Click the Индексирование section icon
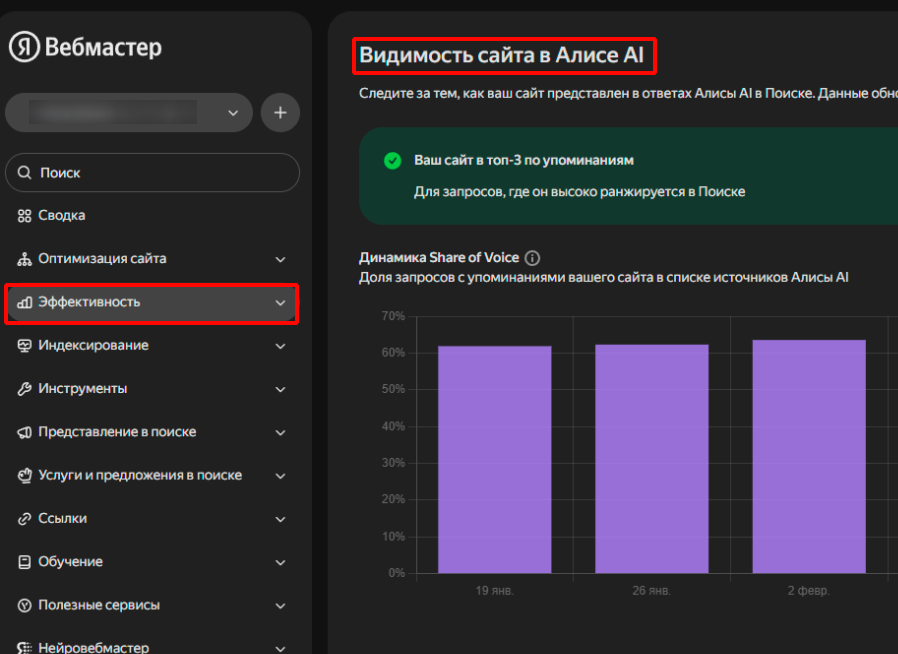This screenshot has height=654, width=898. 25,346
